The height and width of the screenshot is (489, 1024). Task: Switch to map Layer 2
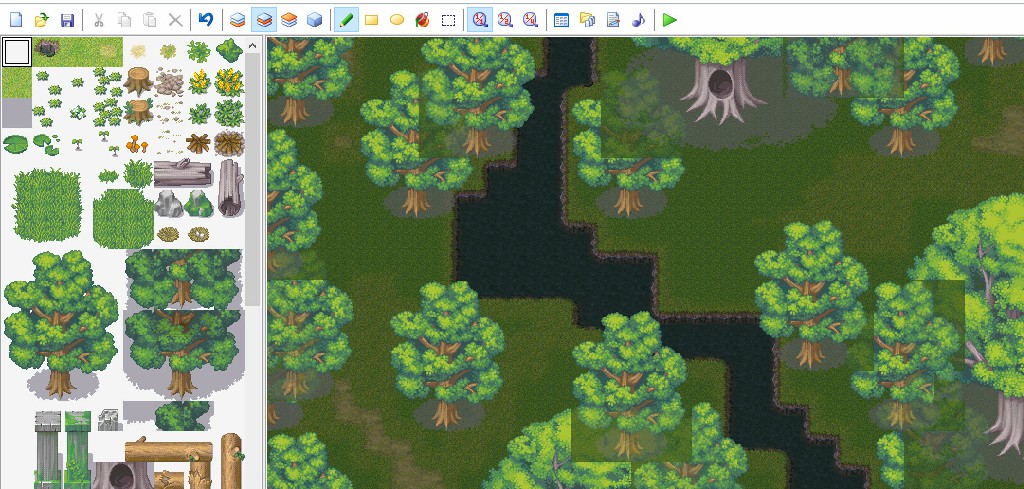(264, 20)
